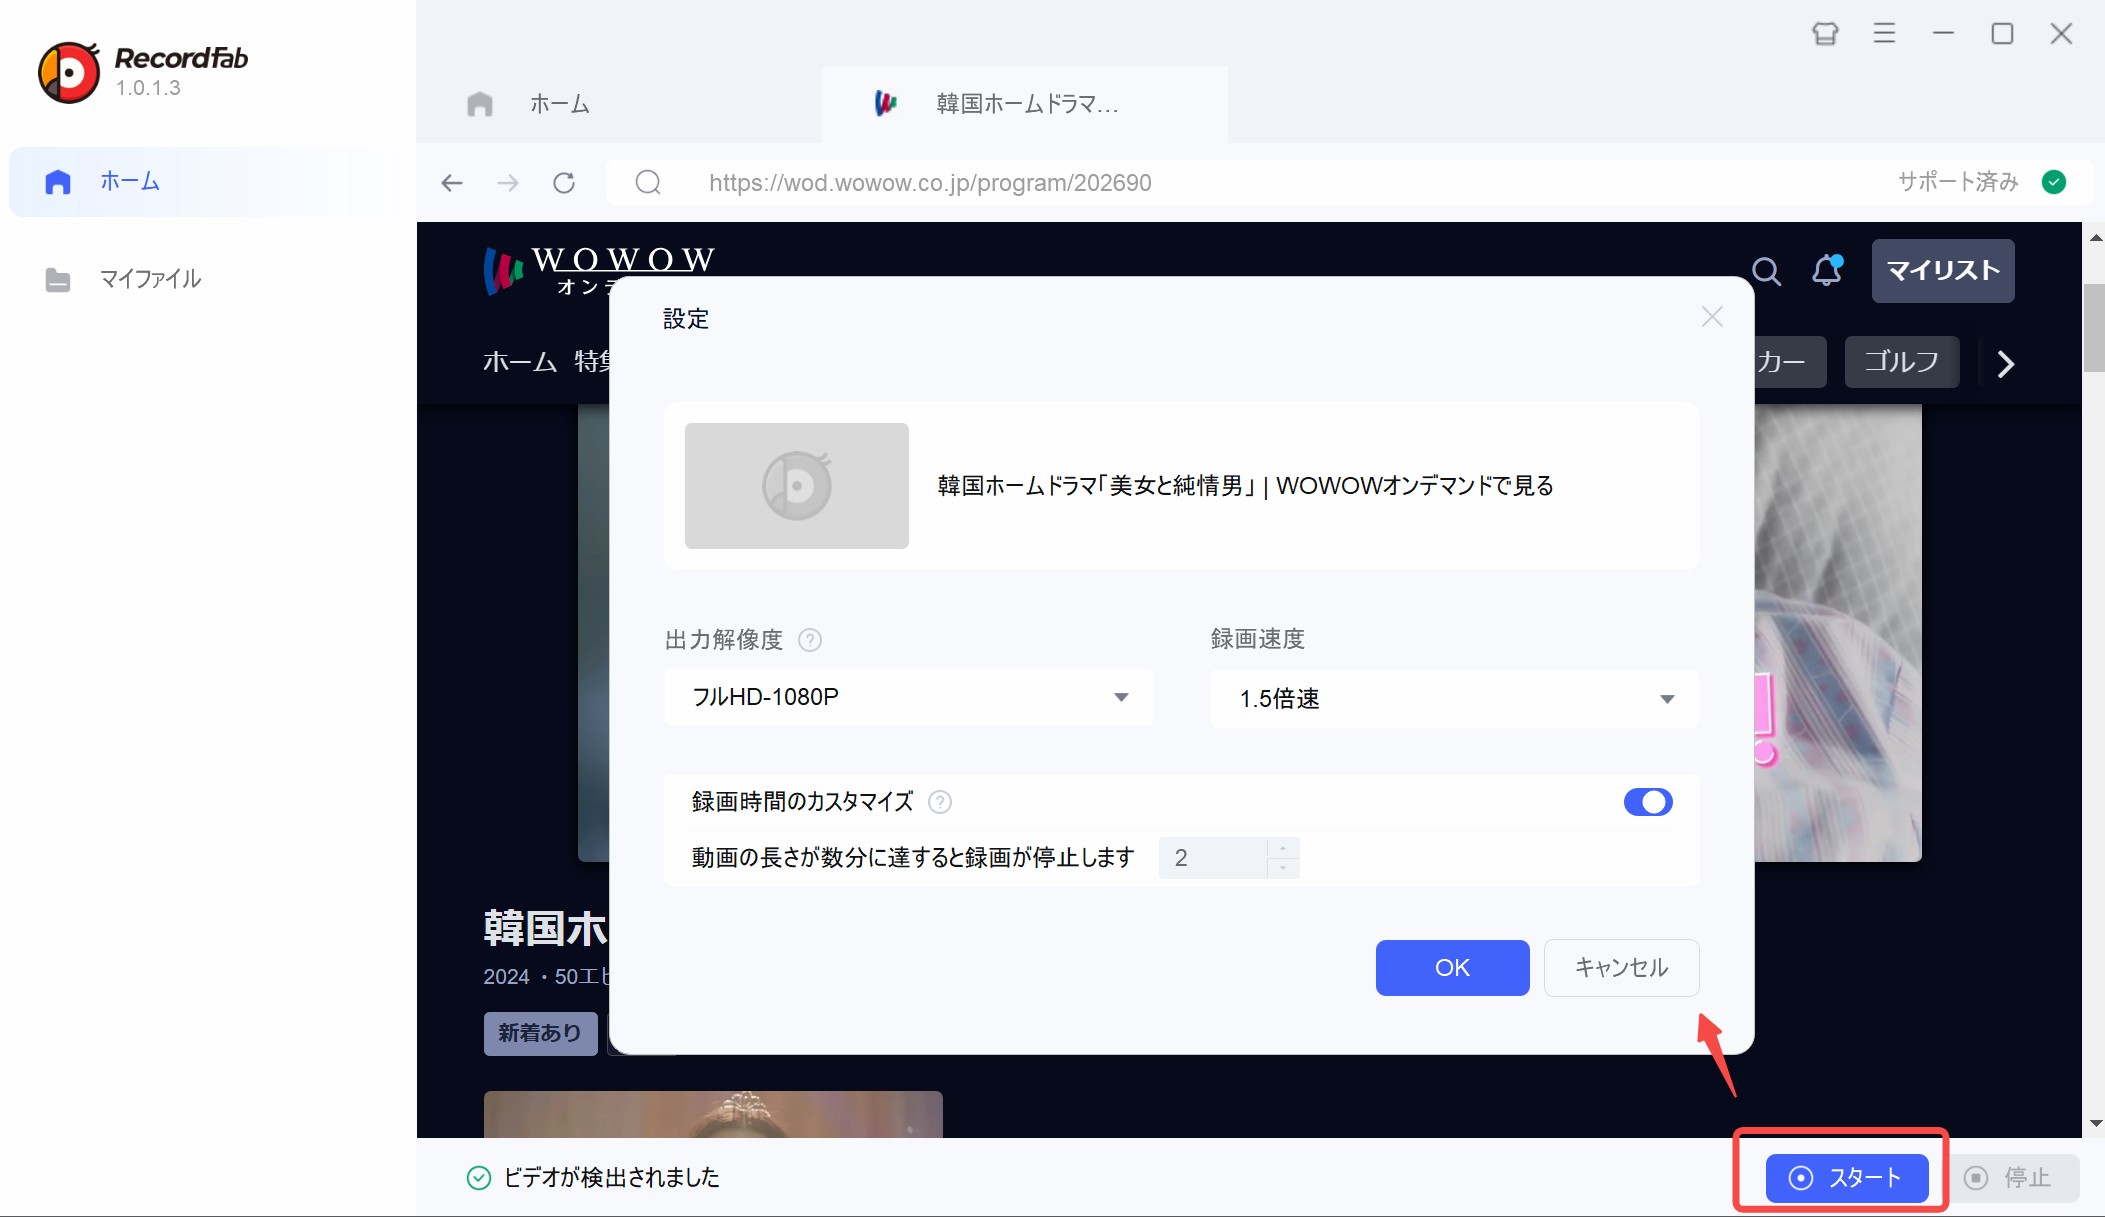Click the 新着あり badge

(x=540, y=1033)
